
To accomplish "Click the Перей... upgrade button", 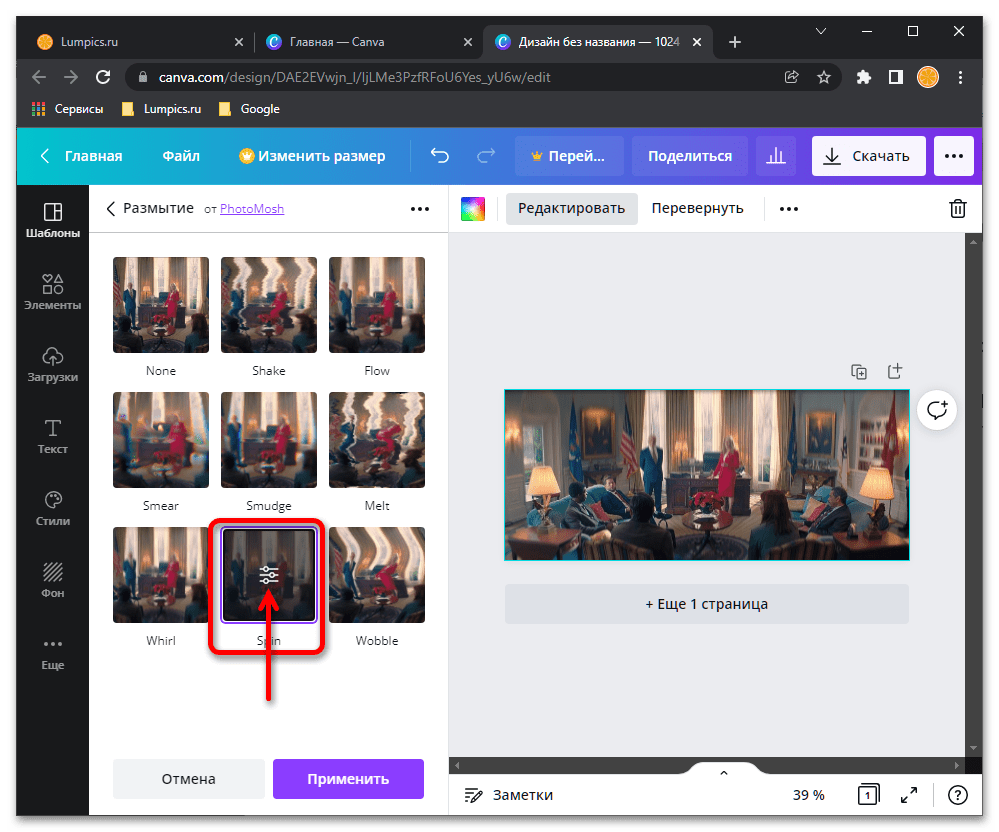I will tap(569, 156).
